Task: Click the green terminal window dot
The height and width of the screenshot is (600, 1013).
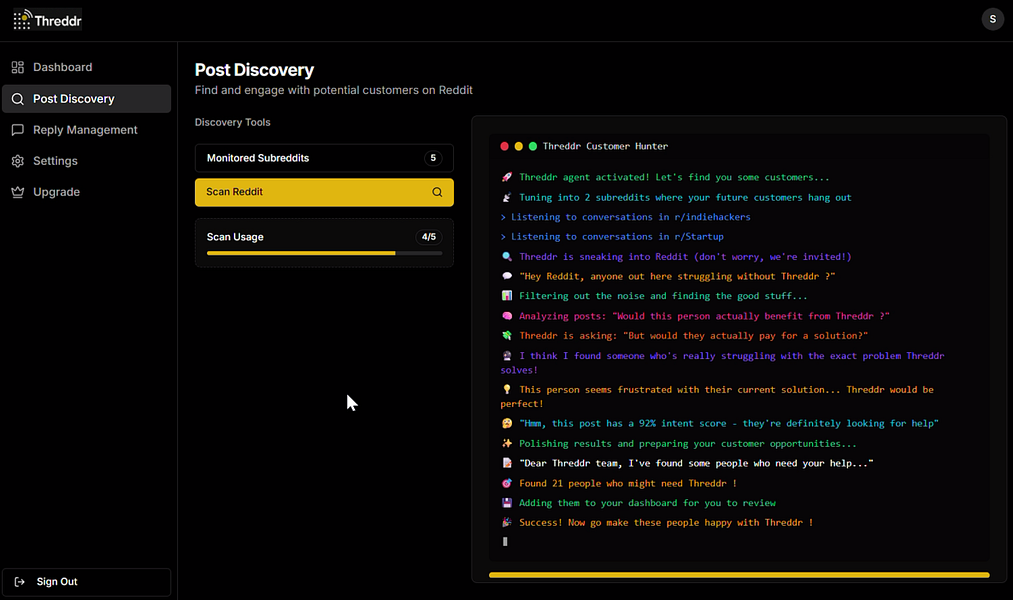Action: tap(533, 147)
